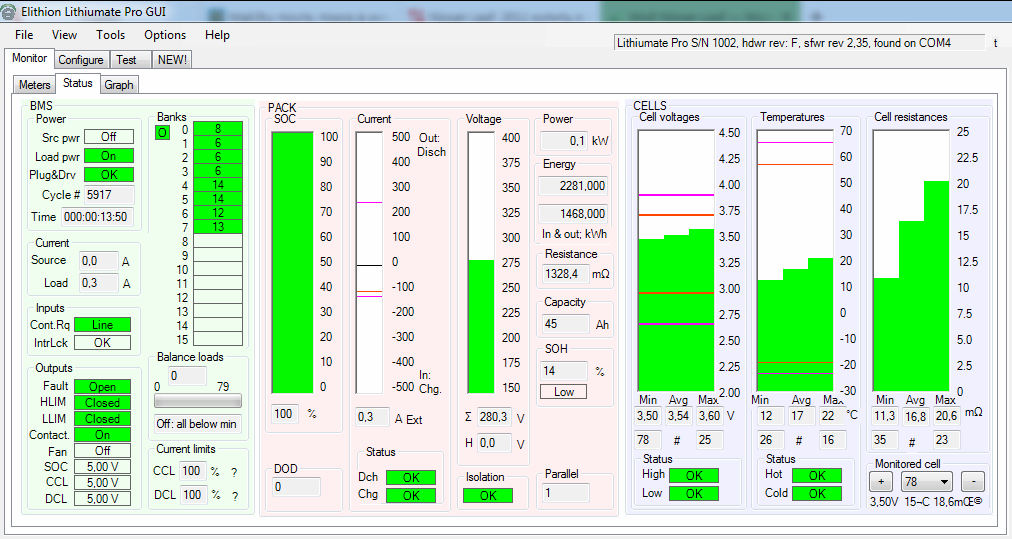This screenshot has width=1012, height=539.
Task: Open the Tools menu
Action: coord(110,35)
